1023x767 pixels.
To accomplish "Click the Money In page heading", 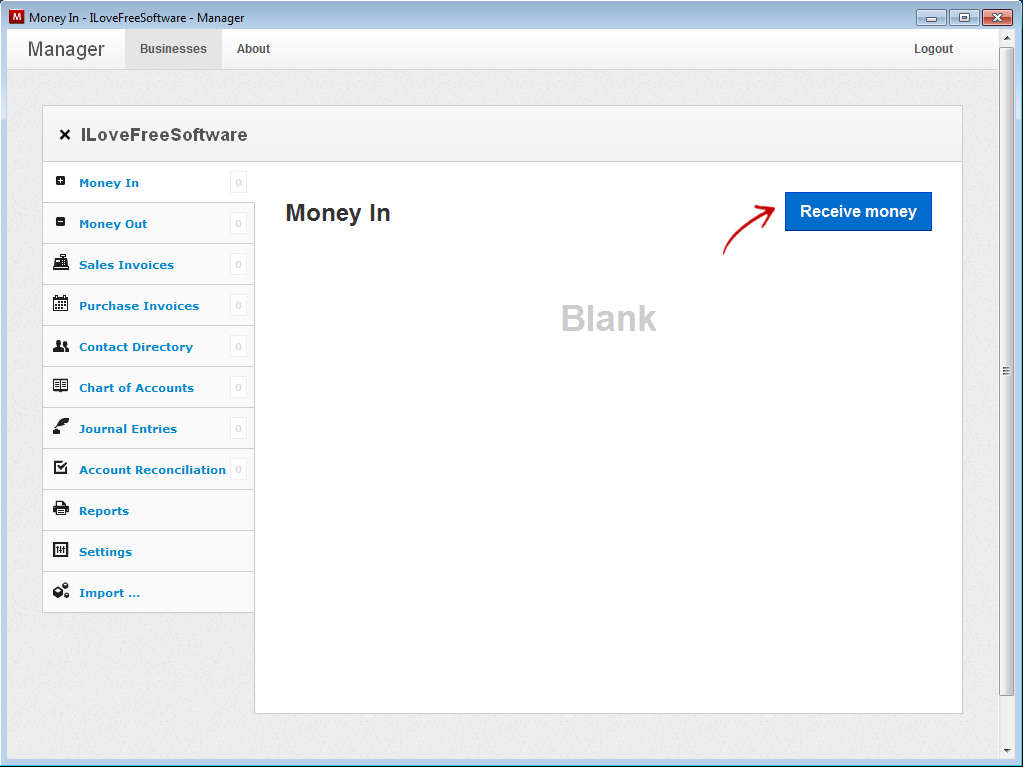I will pyautogui.click(x=338, y=213).
